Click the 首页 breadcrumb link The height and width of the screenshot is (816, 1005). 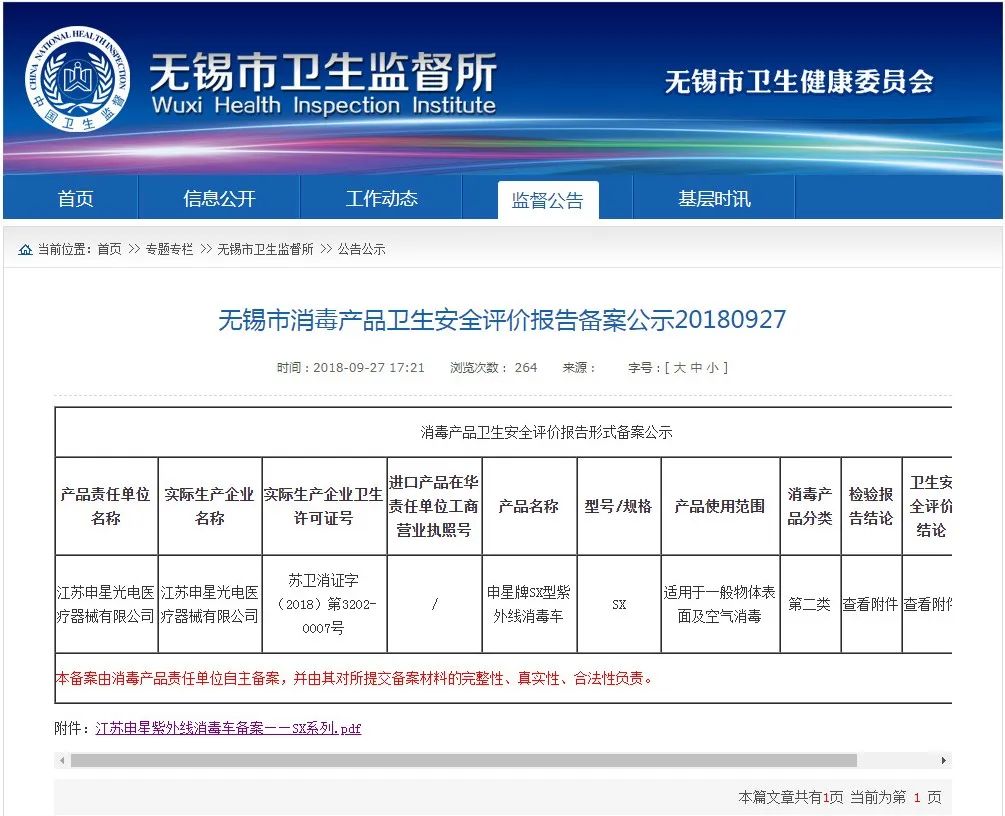coord(109,249)
